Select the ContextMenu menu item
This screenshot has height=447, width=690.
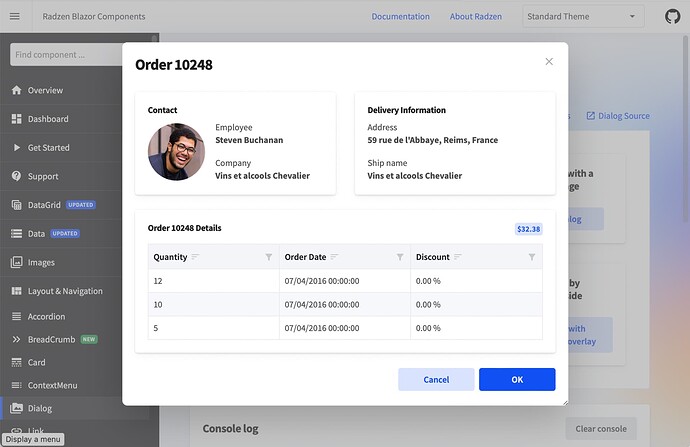(61, 385)
